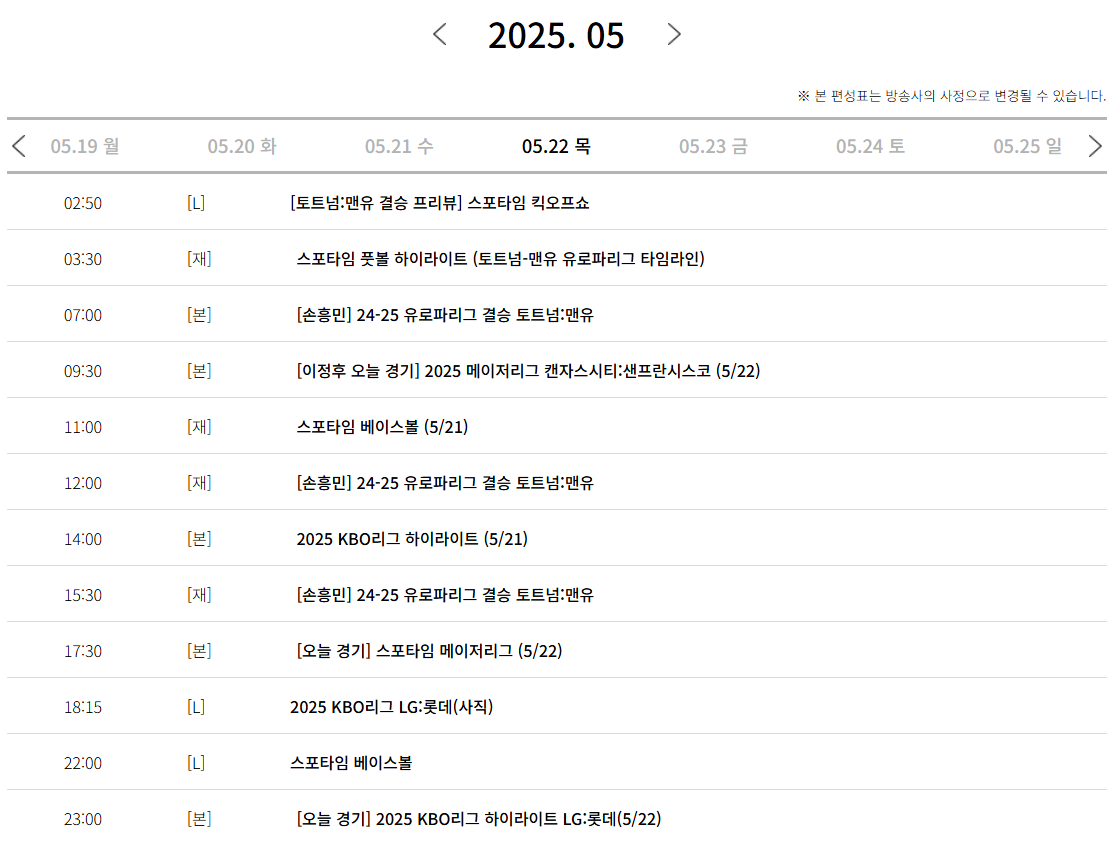Screen dimensions: 1117x862
Task: Click the [본] tag in 07:00 row
Action: point(199,315)
